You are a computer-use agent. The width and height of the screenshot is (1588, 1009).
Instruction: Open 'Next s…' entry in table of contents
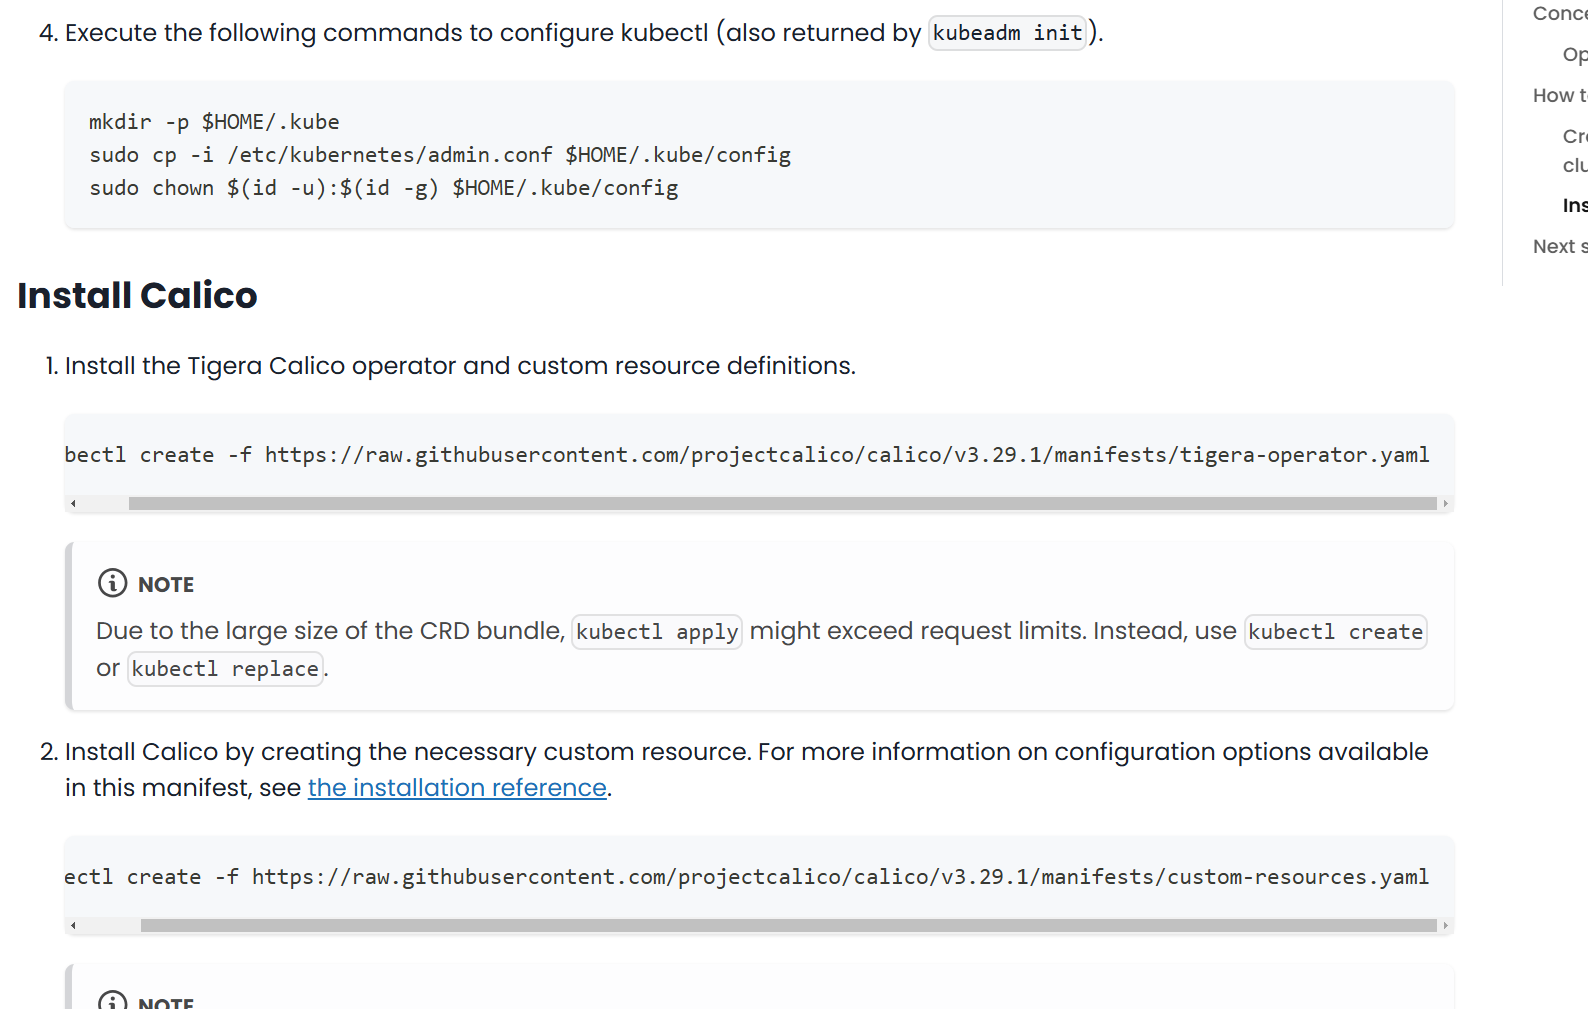pos(1560,246)
